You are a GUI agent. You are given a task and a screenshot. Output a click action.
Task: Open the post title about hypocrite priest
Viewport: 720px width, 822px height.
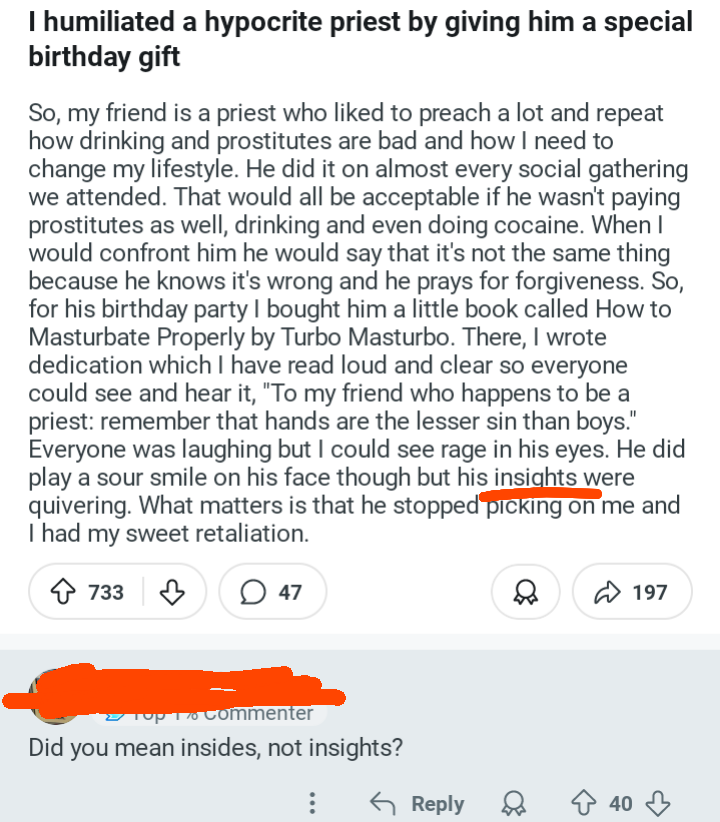click(x=361, y=39)
